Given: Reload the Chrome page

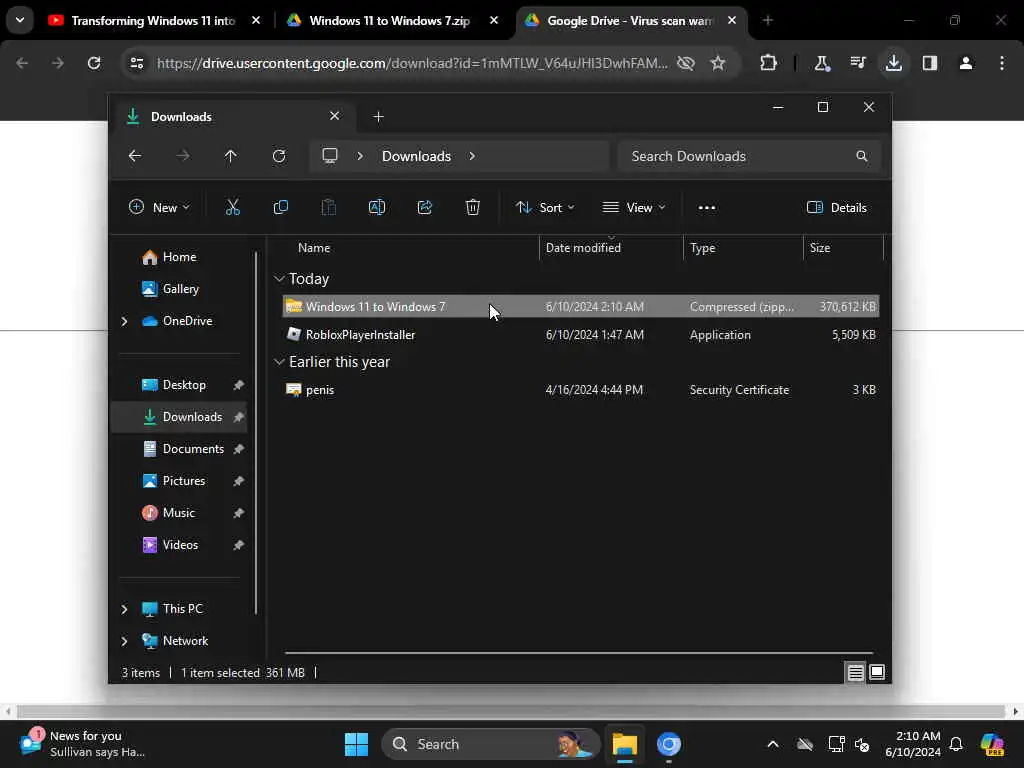Looking at the screenshot, I should [x=94, y=63].
